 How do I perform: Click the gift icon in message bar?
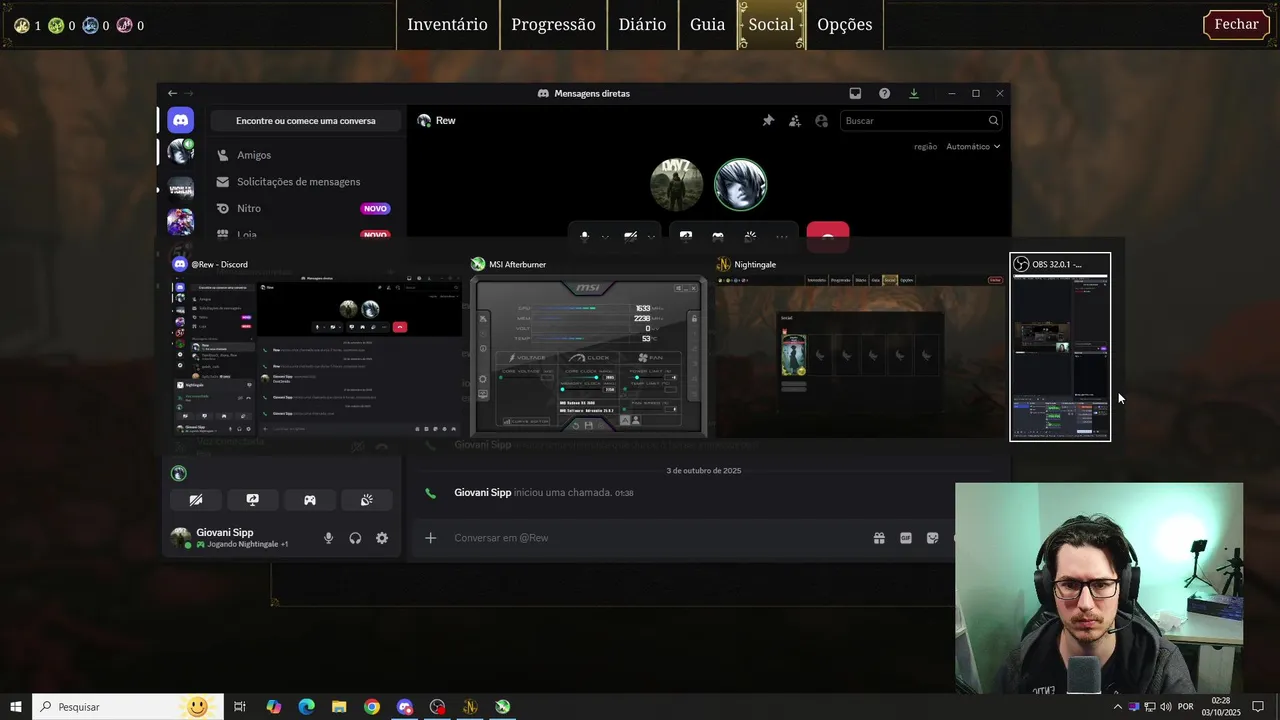[879, 538]
